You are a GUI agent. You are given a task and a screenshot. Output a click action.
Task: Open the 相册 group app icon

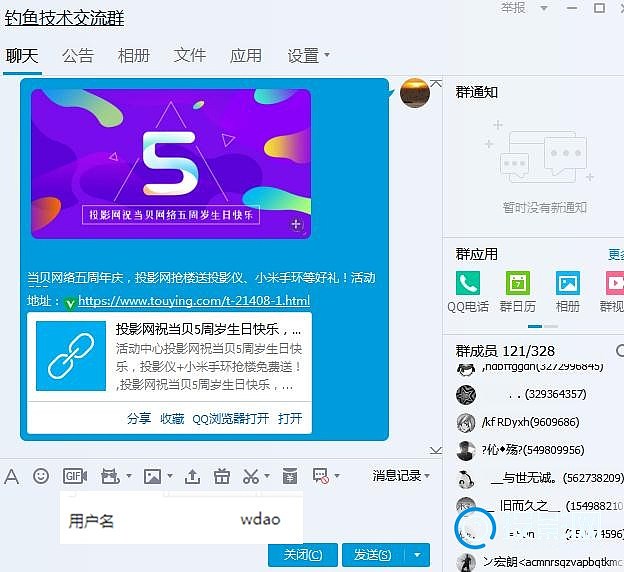(567, 283)
